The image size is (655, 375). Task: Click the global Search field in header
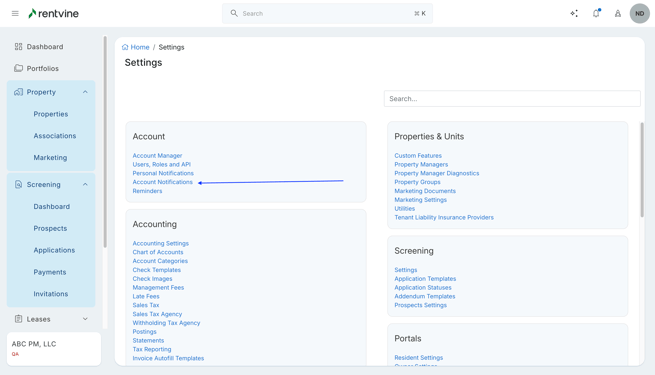click(x=327, y=13)
